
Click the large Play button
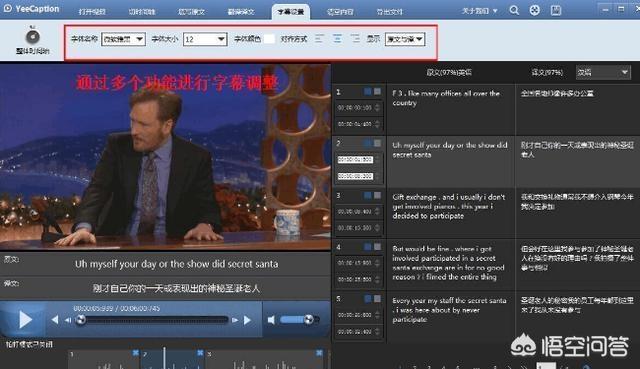coord(25,320)
